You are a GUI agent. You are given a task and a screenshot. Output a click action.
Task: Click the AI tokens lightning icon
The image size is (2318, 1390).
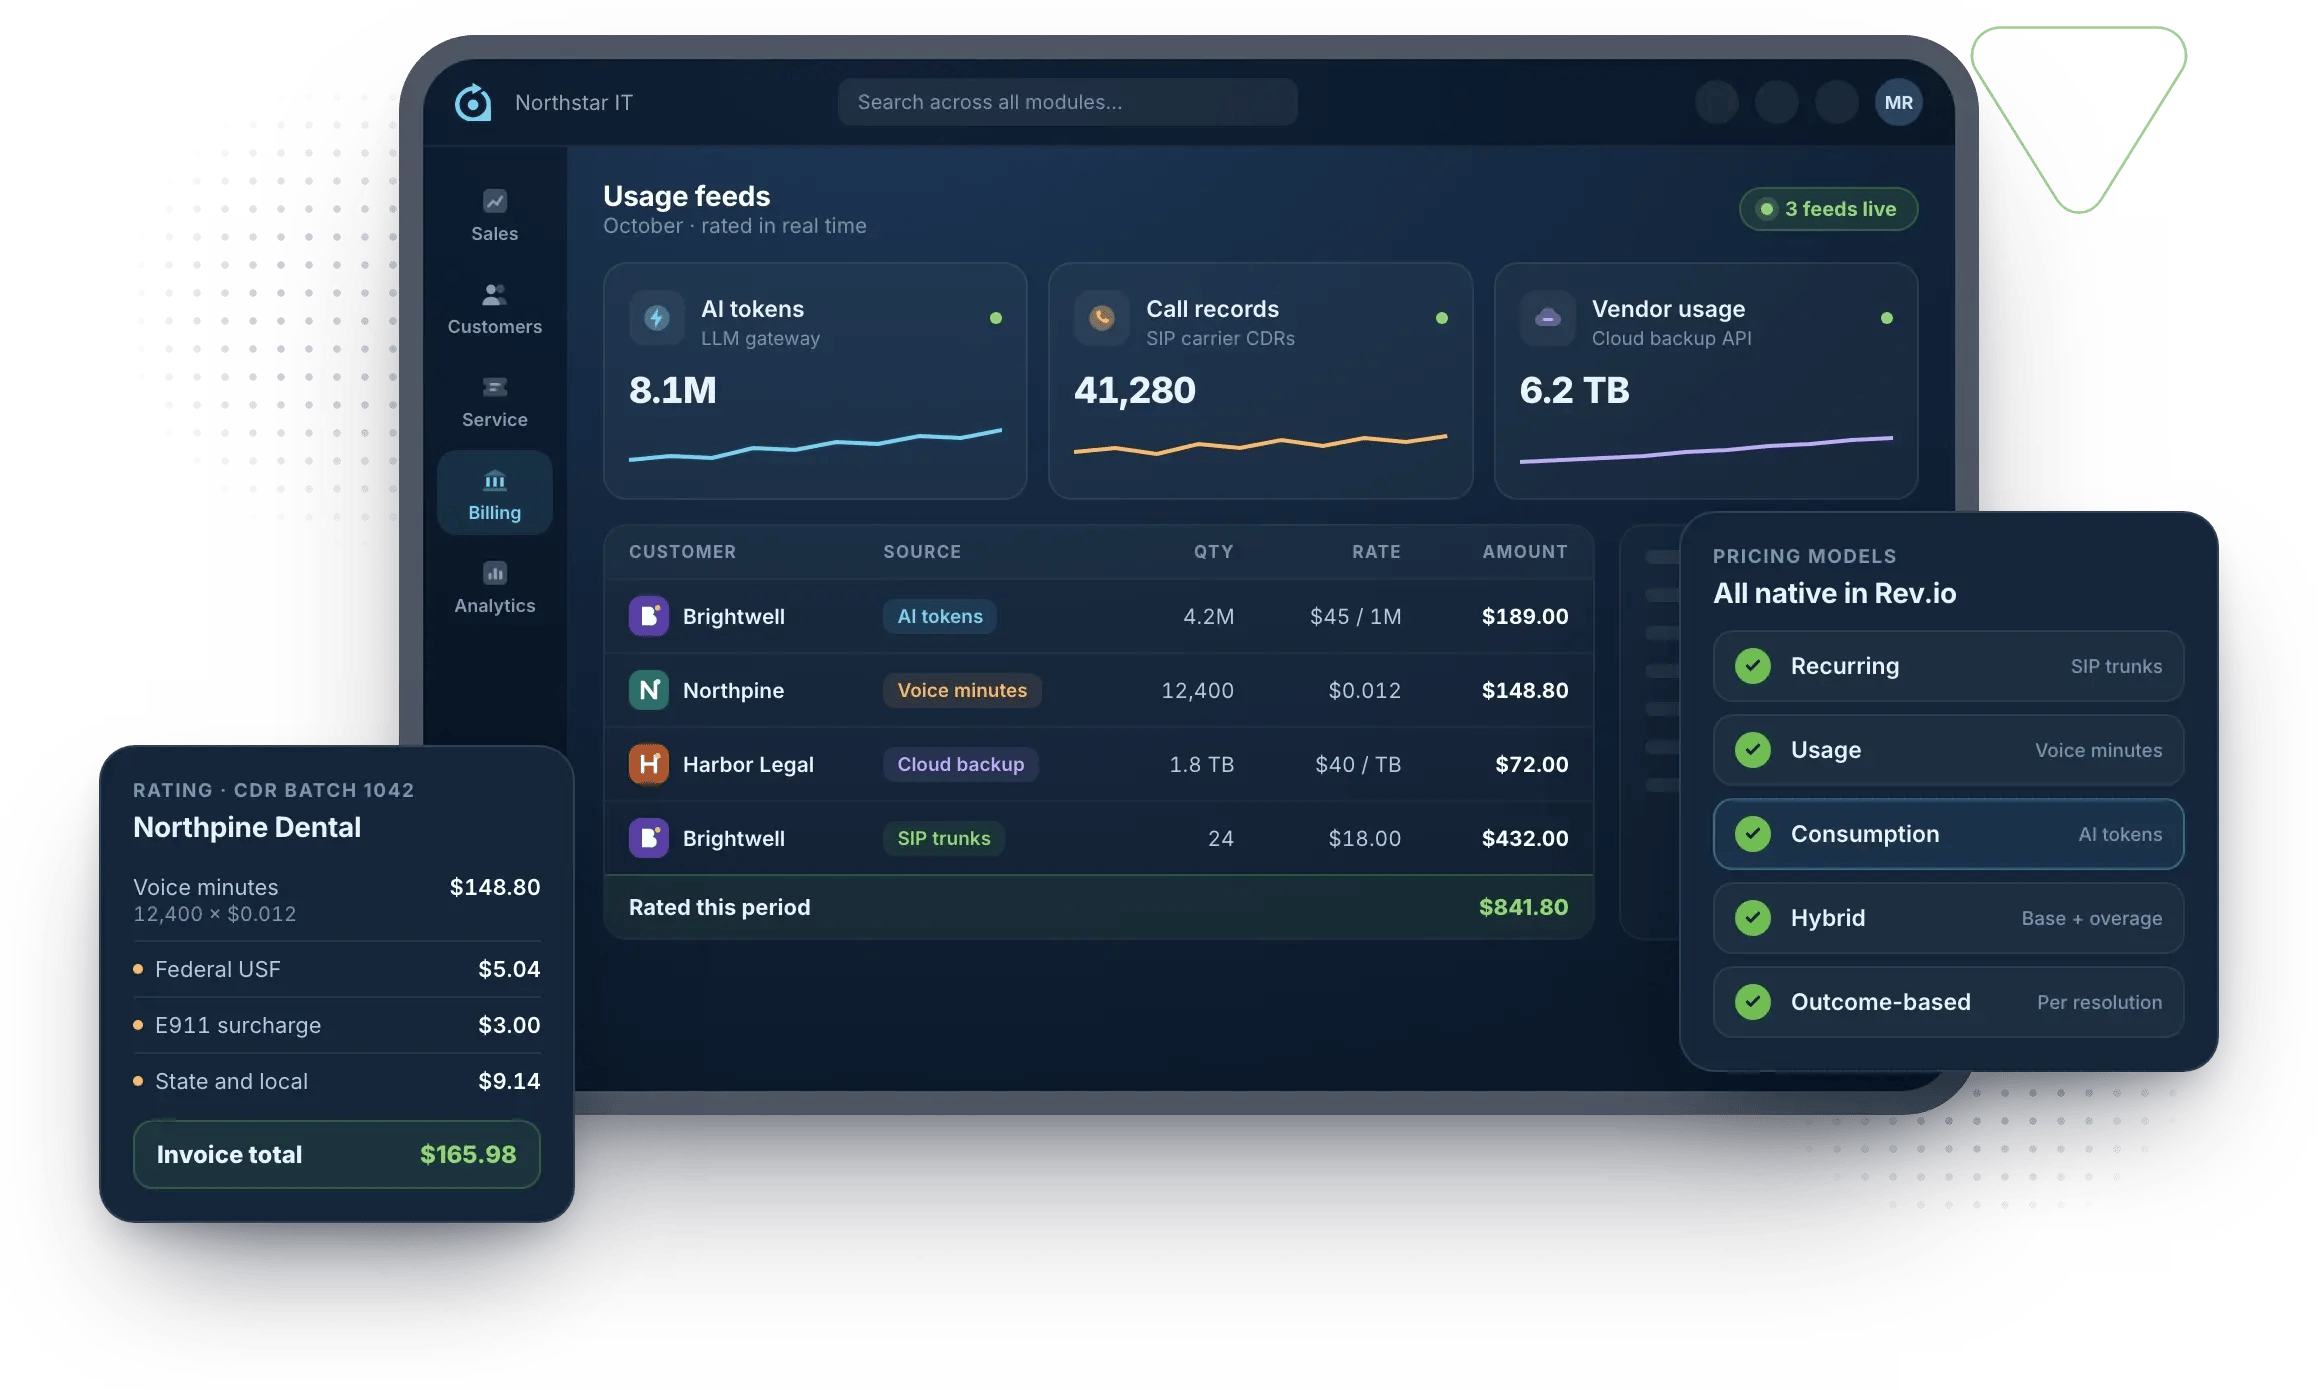coord(656,318)
